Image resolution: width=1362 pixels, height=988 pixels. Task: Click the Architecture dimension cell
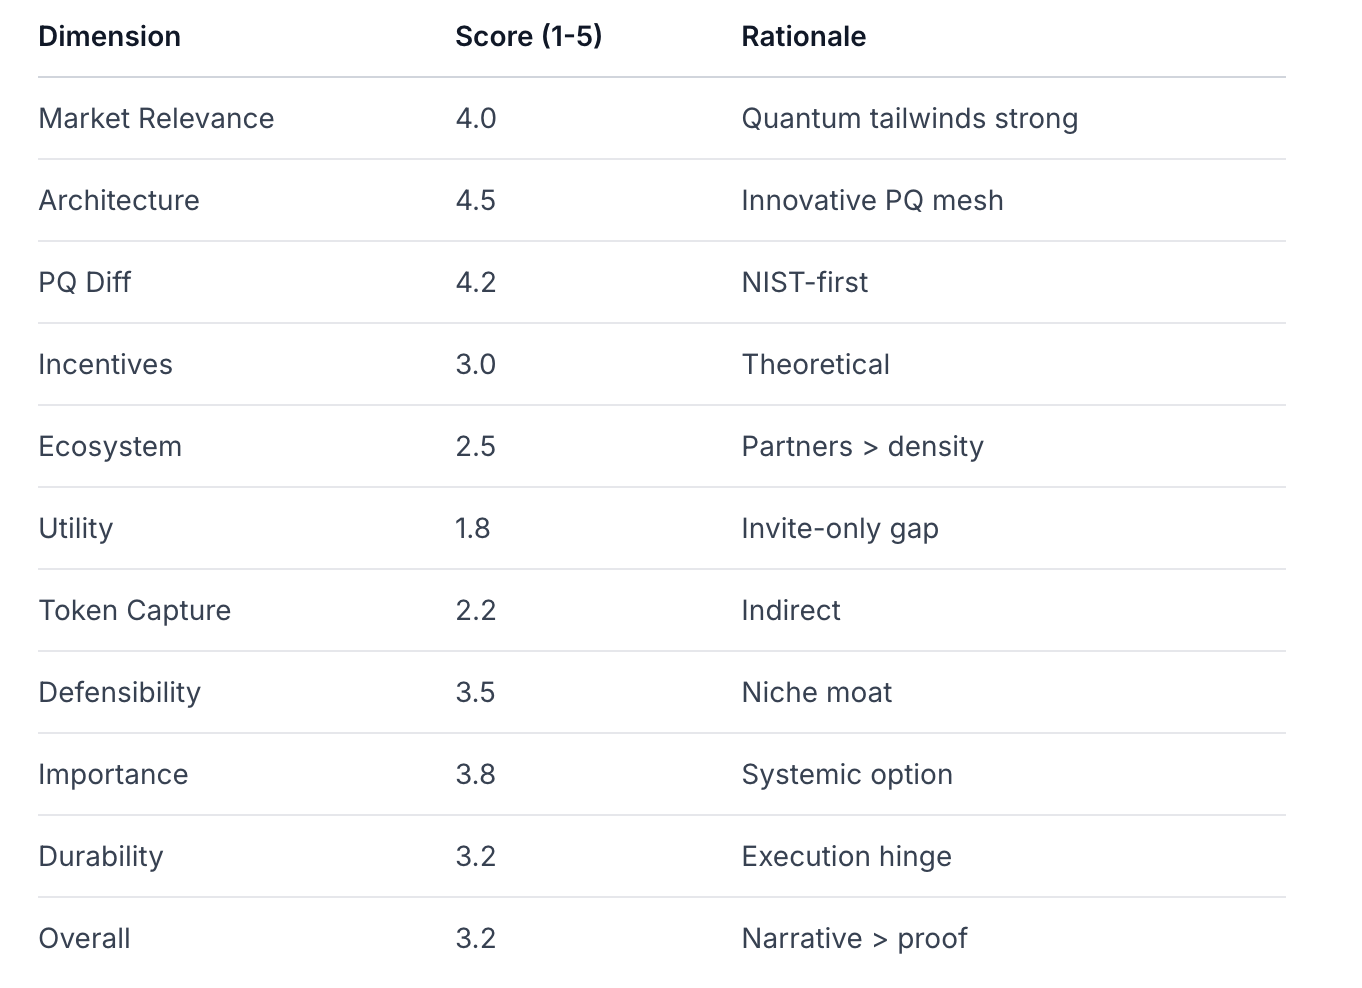tap(119, 201)
